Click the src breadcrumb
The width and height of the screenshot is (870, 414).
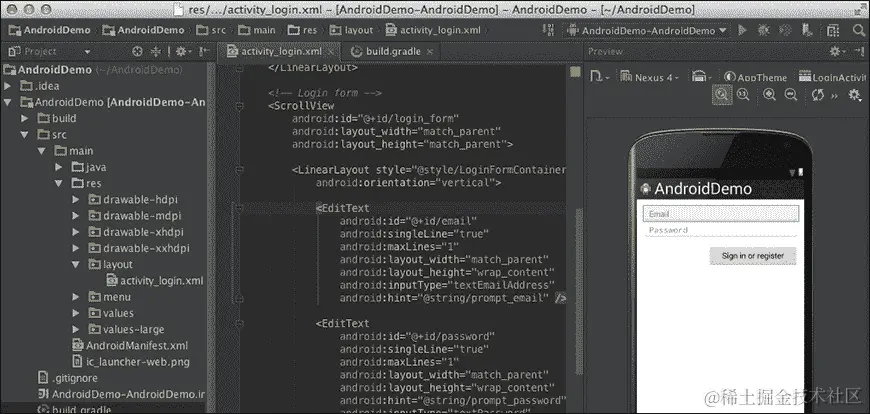[211, 31]
